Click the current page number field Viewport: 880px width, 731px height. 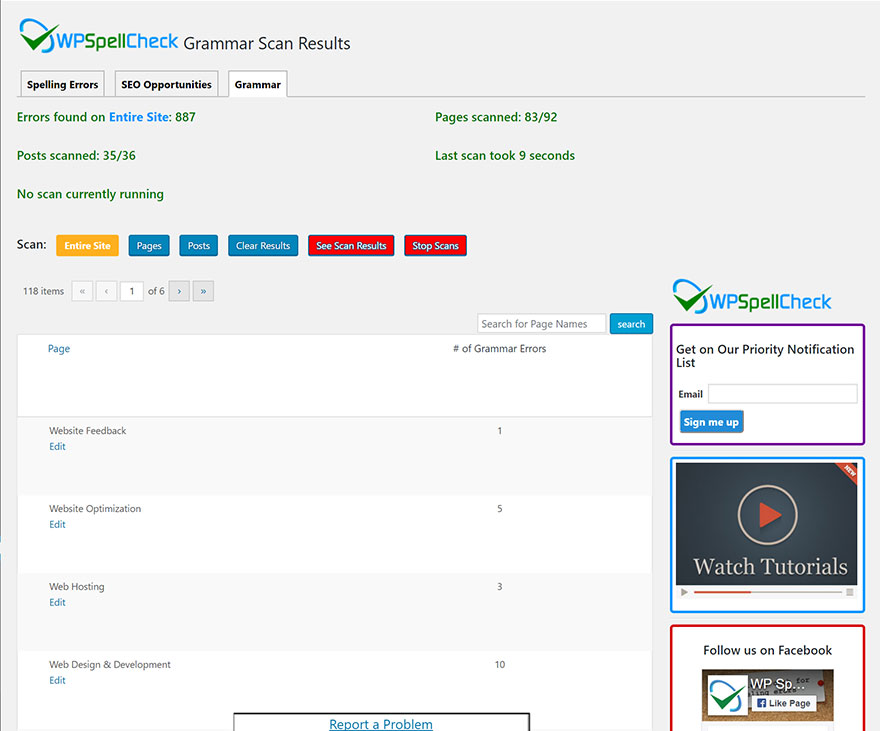[132, 291]
